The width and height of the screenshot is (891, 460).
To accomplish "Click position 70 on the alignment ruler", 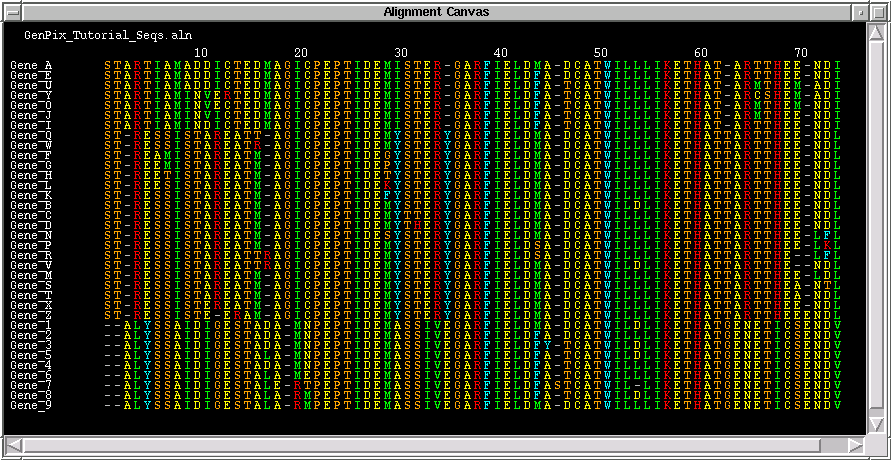I will pos(801,52).
